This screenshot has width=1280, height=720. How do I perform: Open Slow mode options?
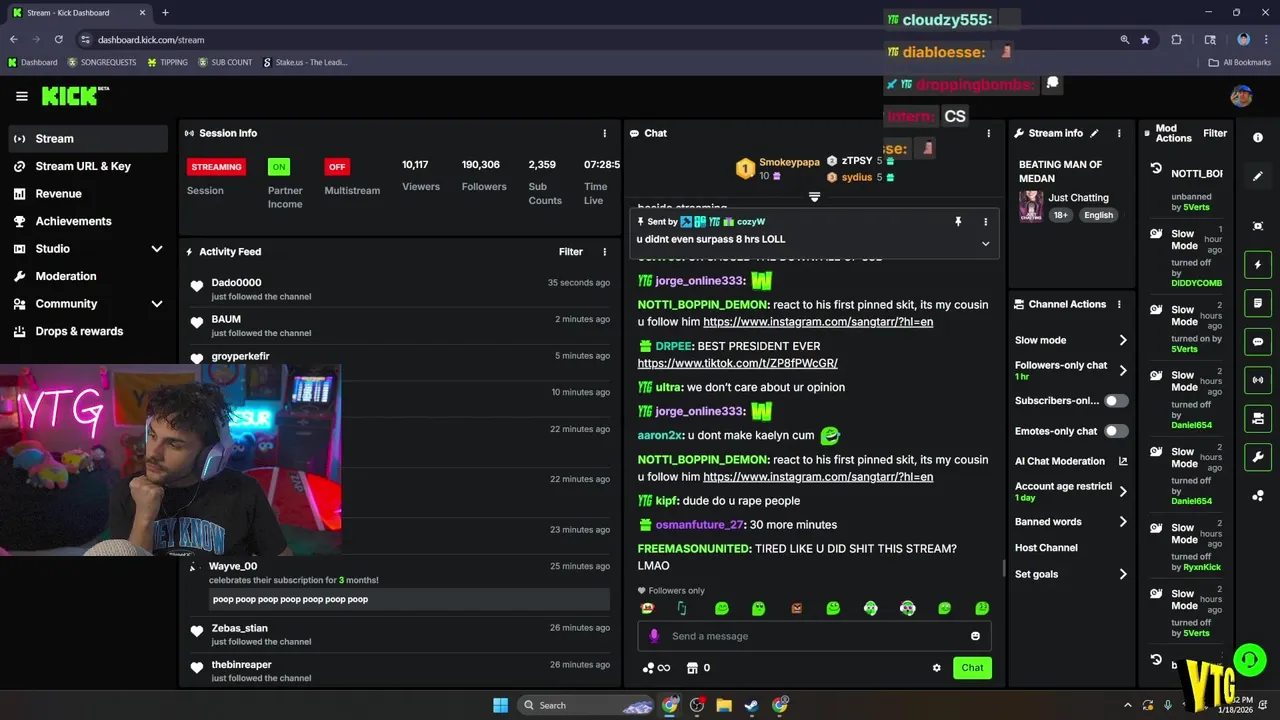tap(1071, 340)
